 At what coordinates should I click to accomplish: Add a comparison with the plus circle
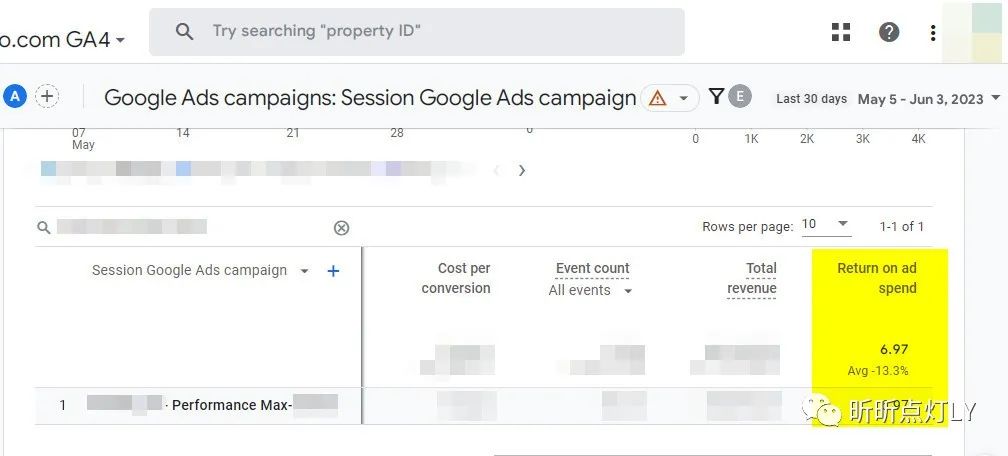[x=47, y=96]
